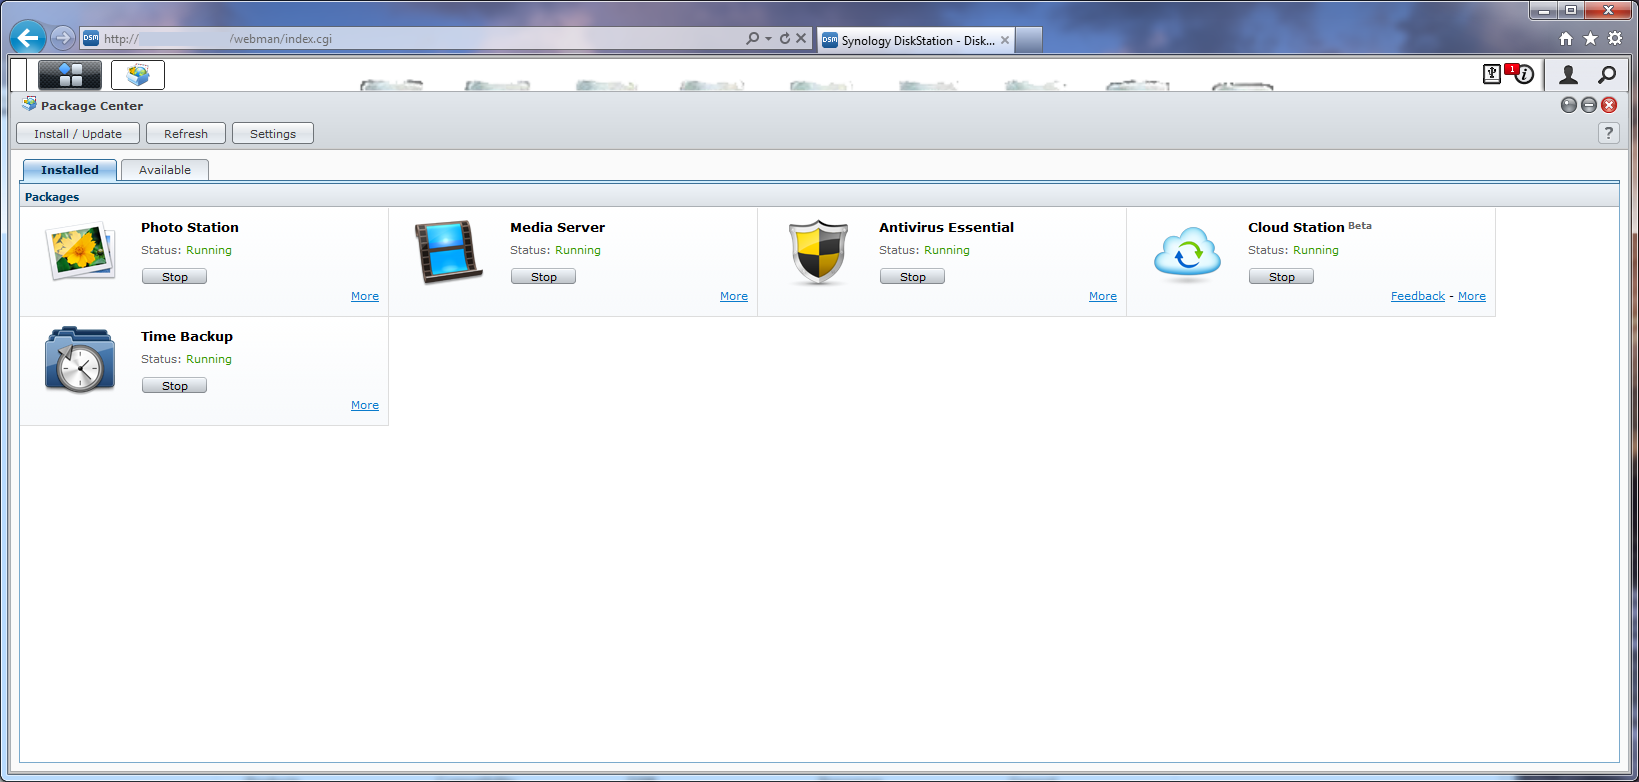Click the browser refresh icon
Screen dimensions: 1639x782
[x=785, y=38]
